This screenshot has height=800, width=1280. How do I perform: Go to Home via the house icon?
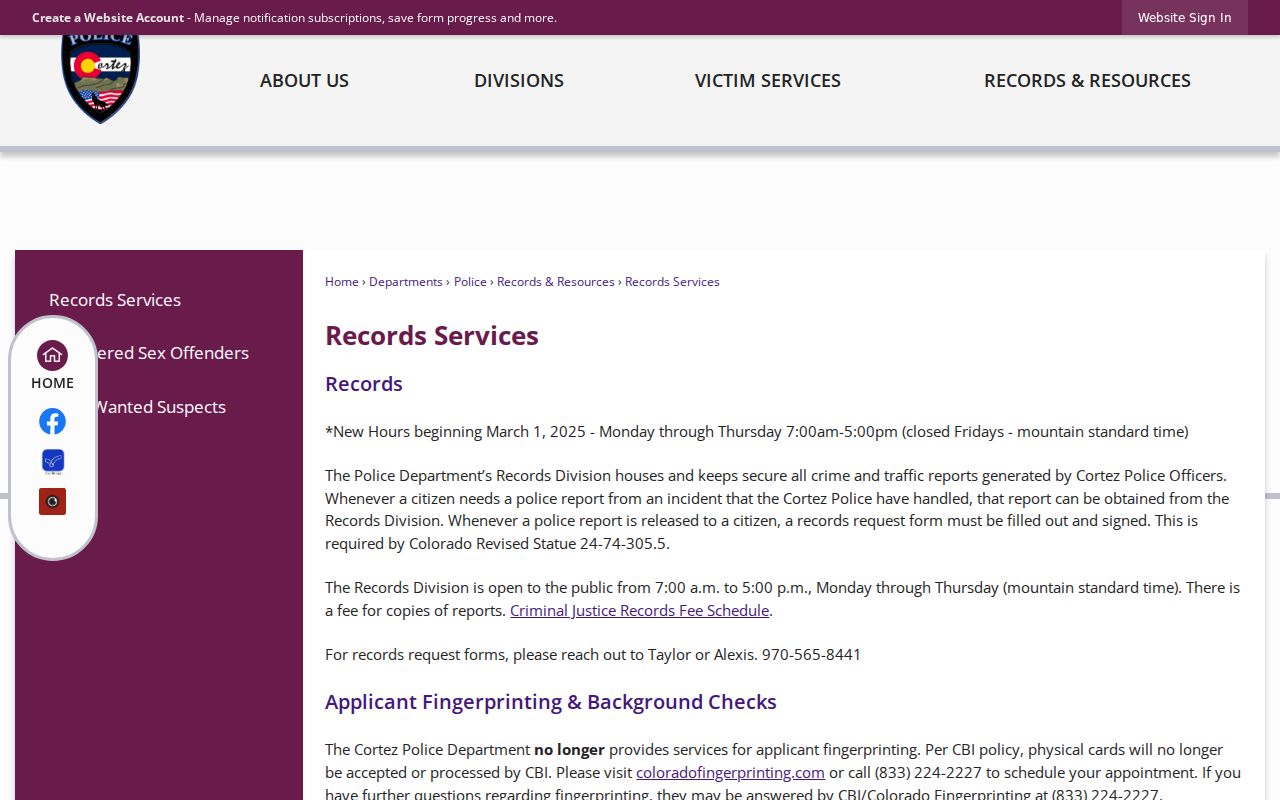click(x=52, y=355)
